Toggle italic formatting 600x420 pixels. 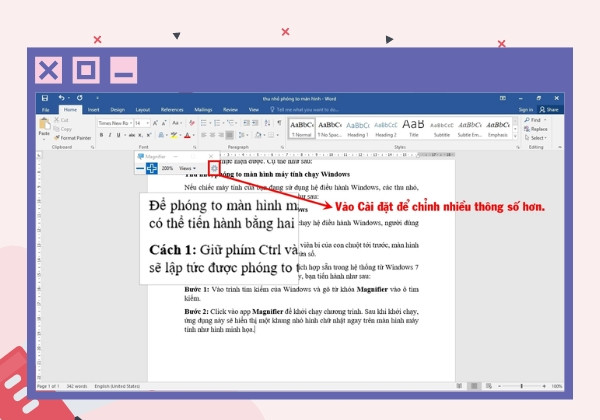pos(110,135)
